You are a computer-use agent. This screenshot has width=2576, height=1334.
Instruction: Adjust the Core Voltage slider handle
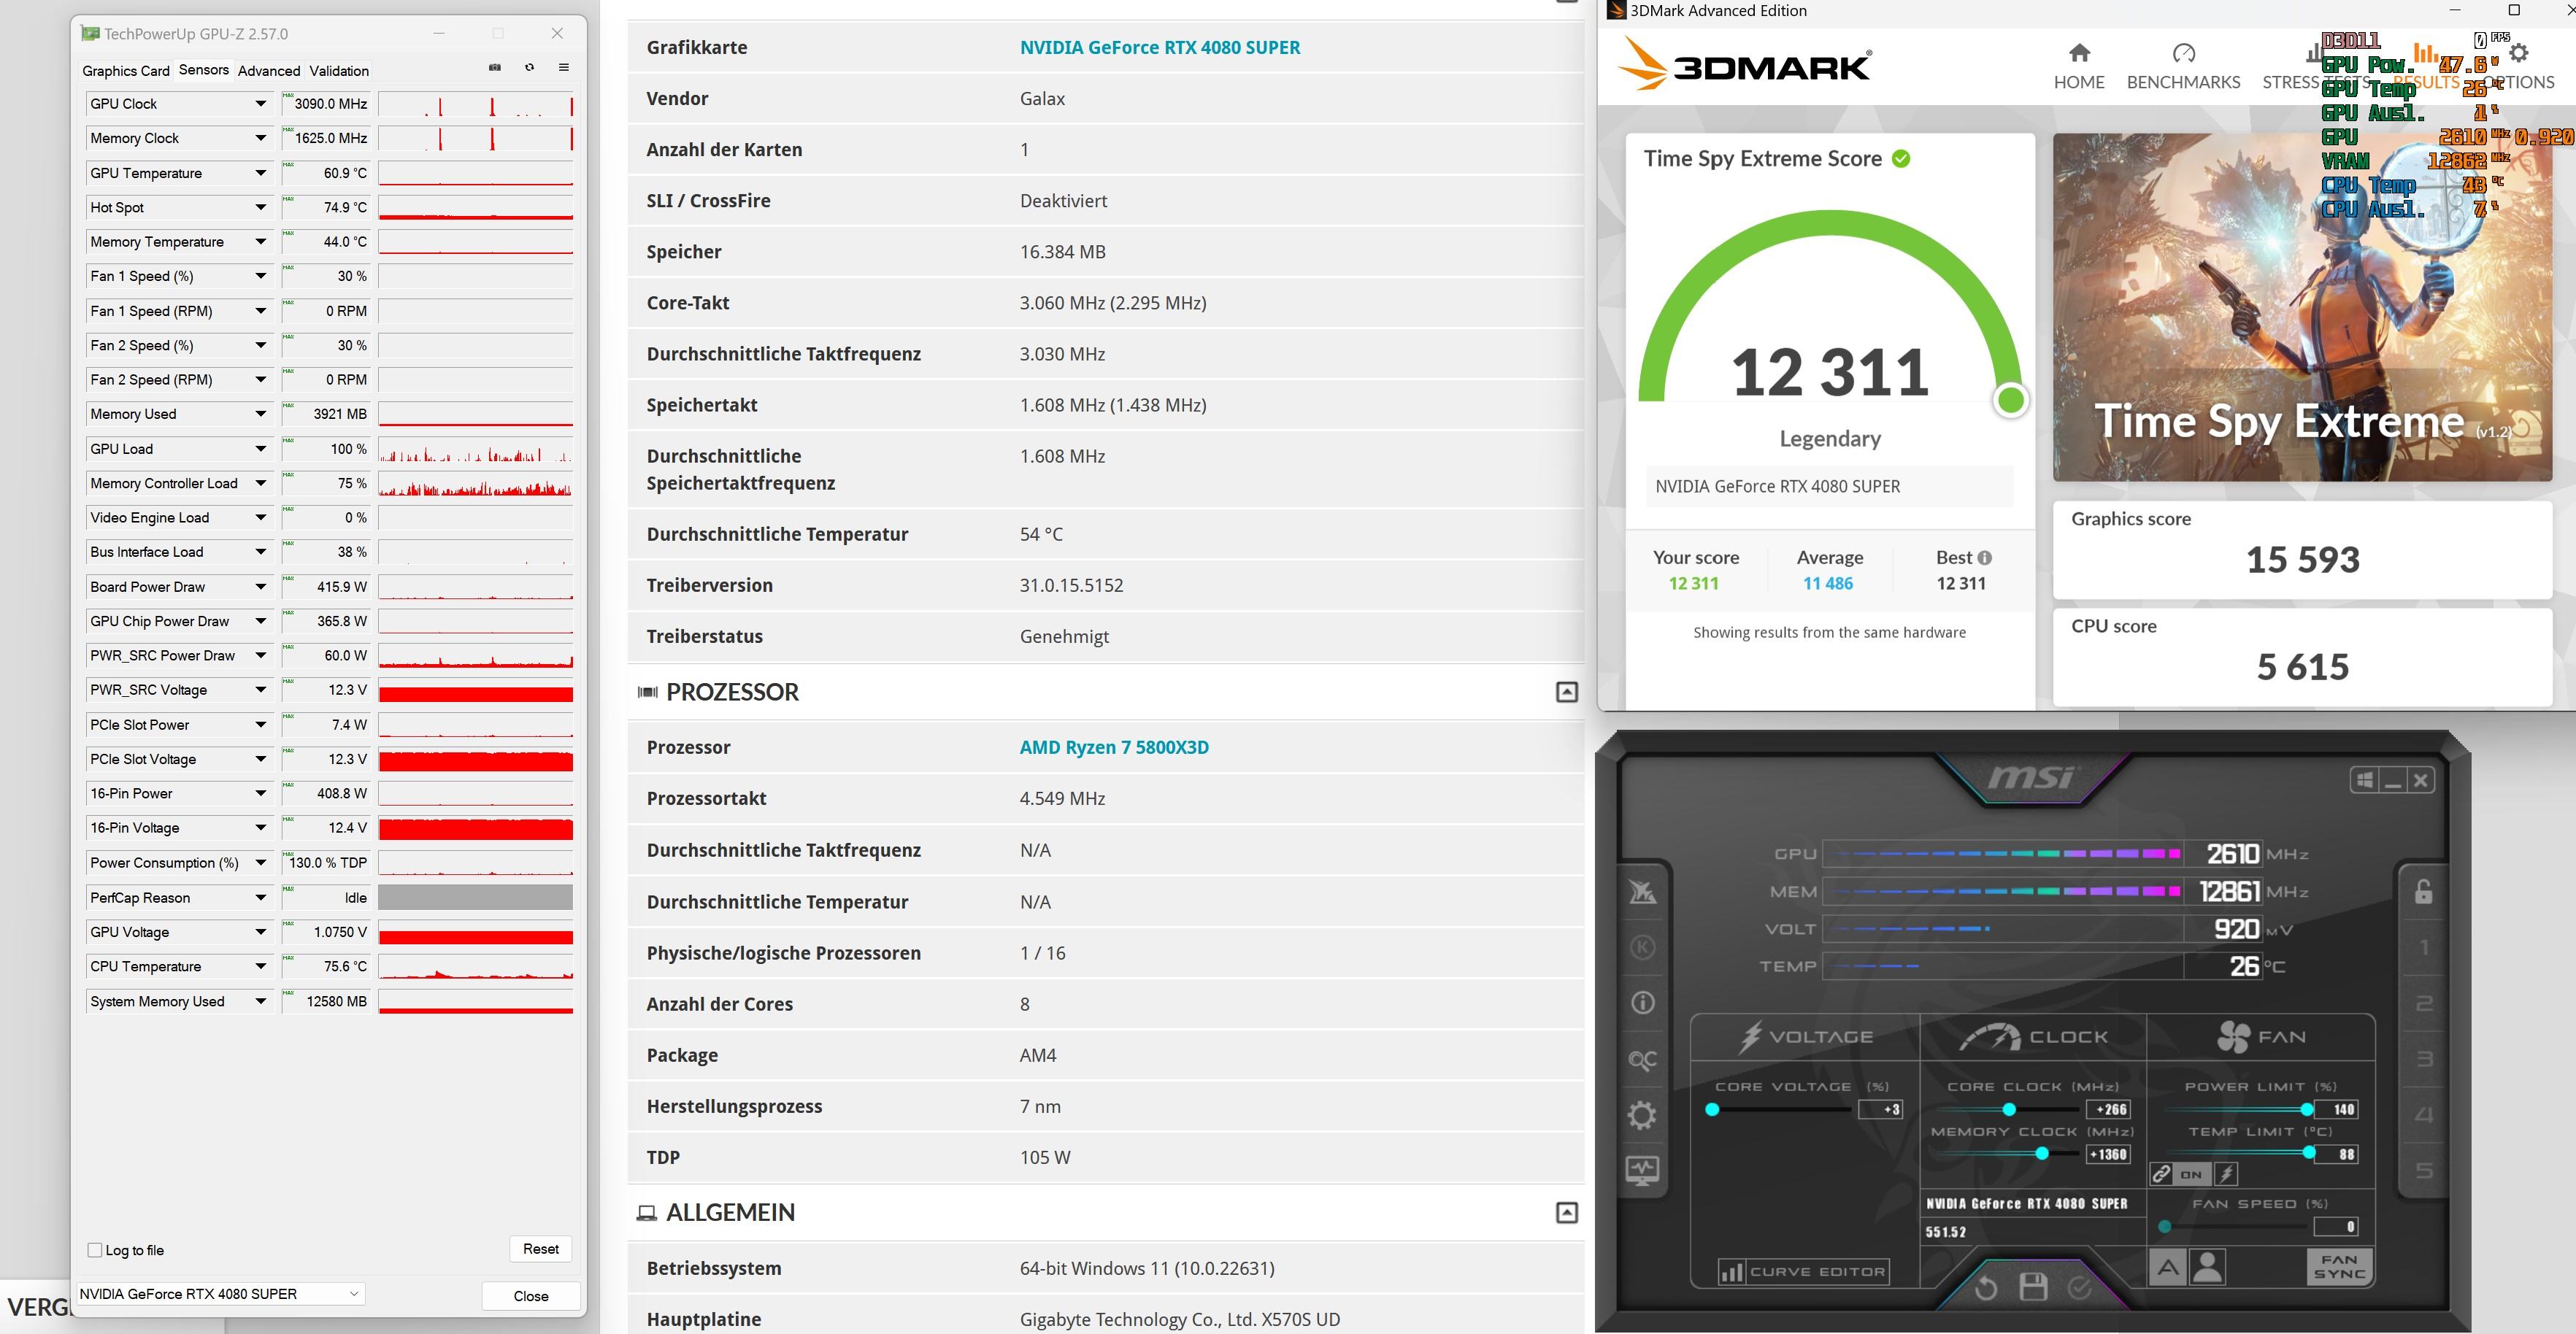tap(1712, 1109)
